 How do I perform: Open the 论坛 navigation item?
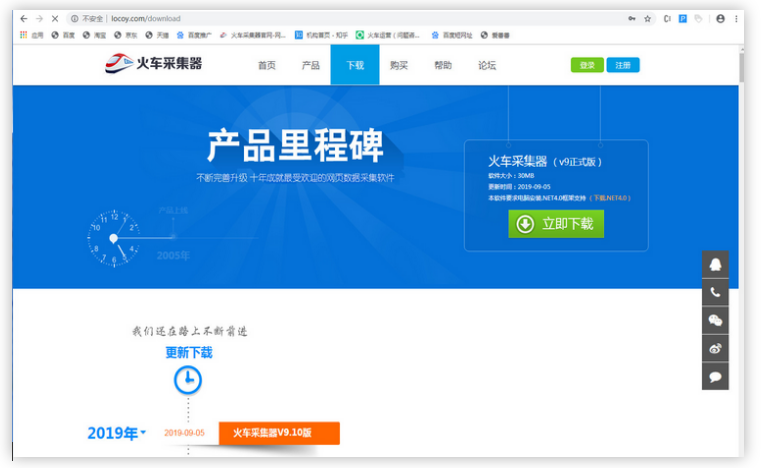tap(487, 65)
